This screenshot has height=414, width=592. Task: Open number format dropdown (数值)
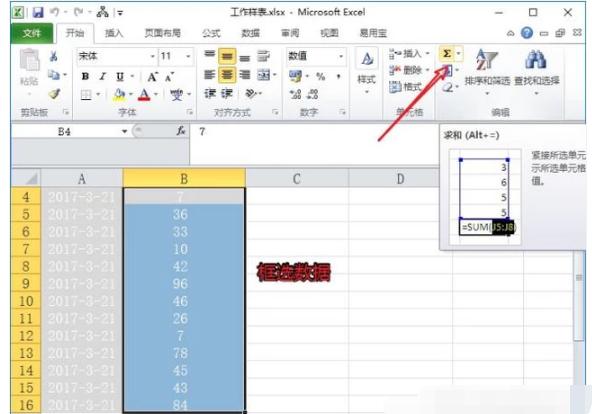(341, 56)
